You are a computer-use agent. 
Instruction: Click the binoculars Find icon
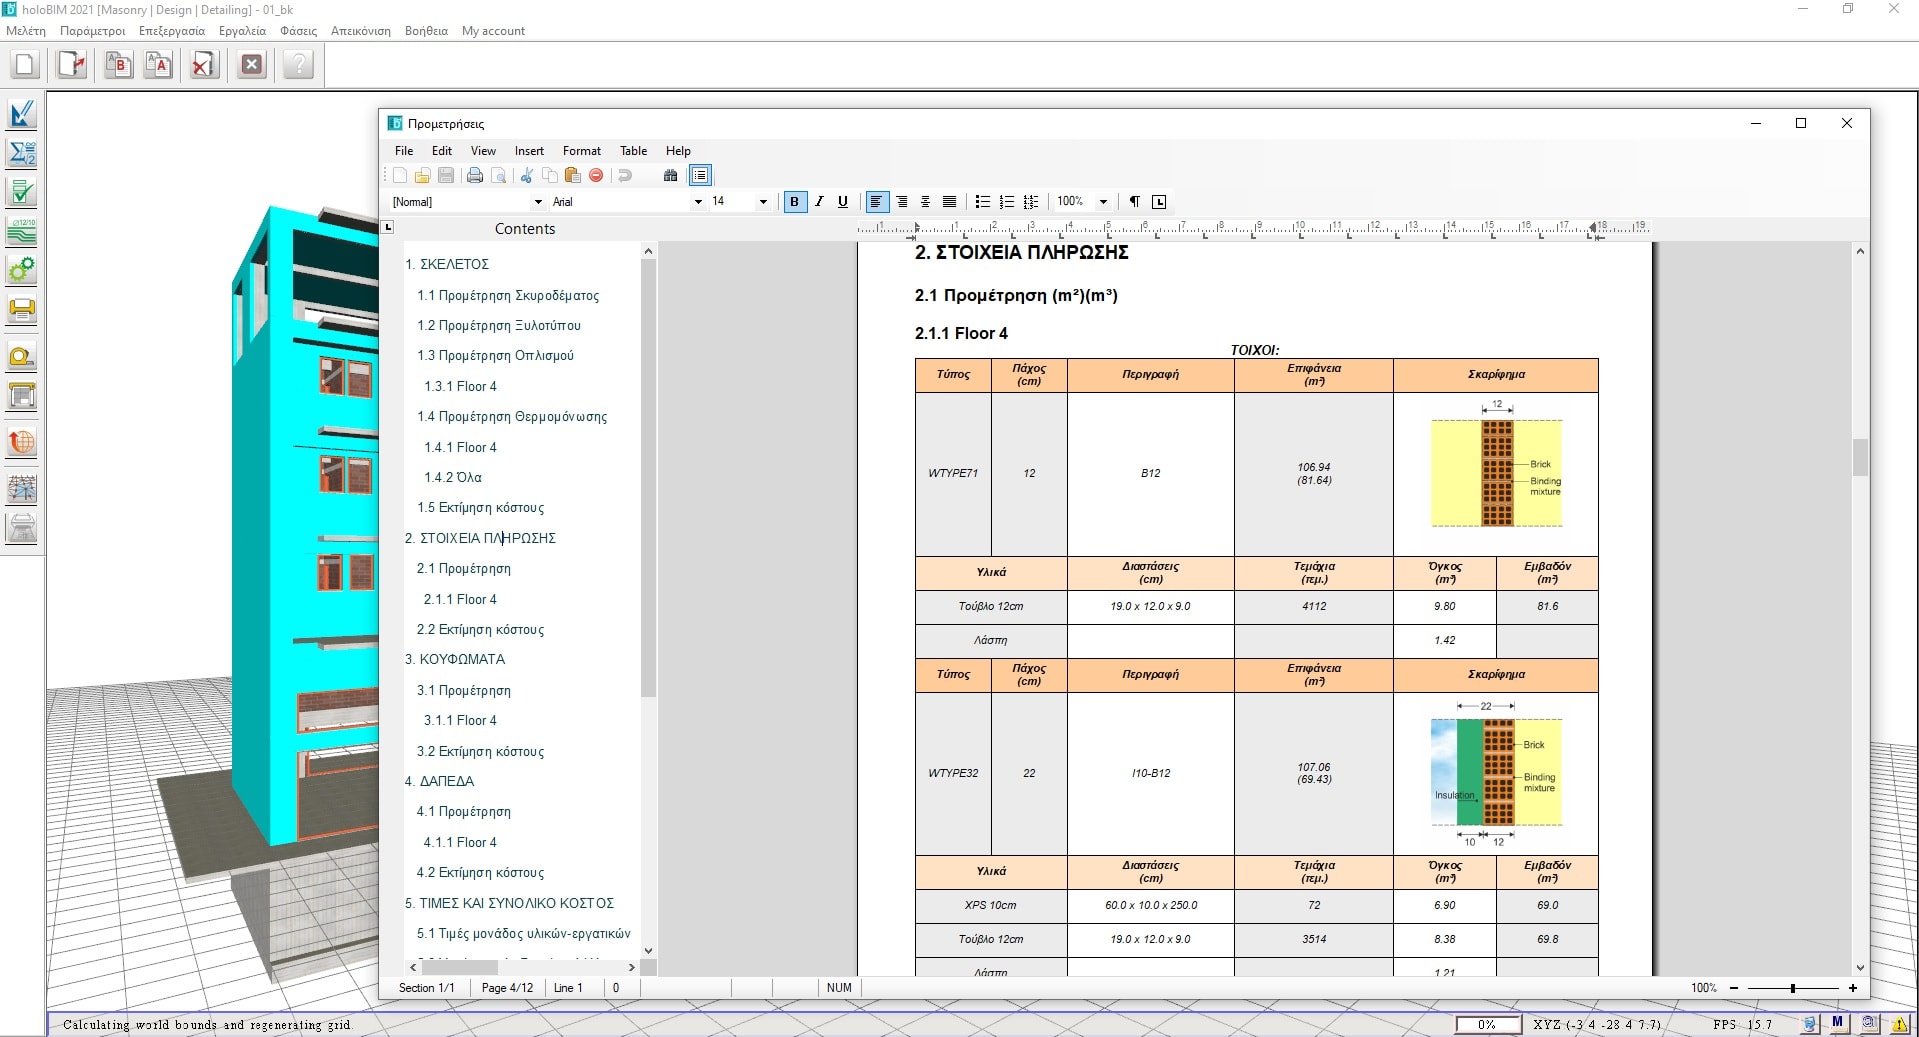670,176
